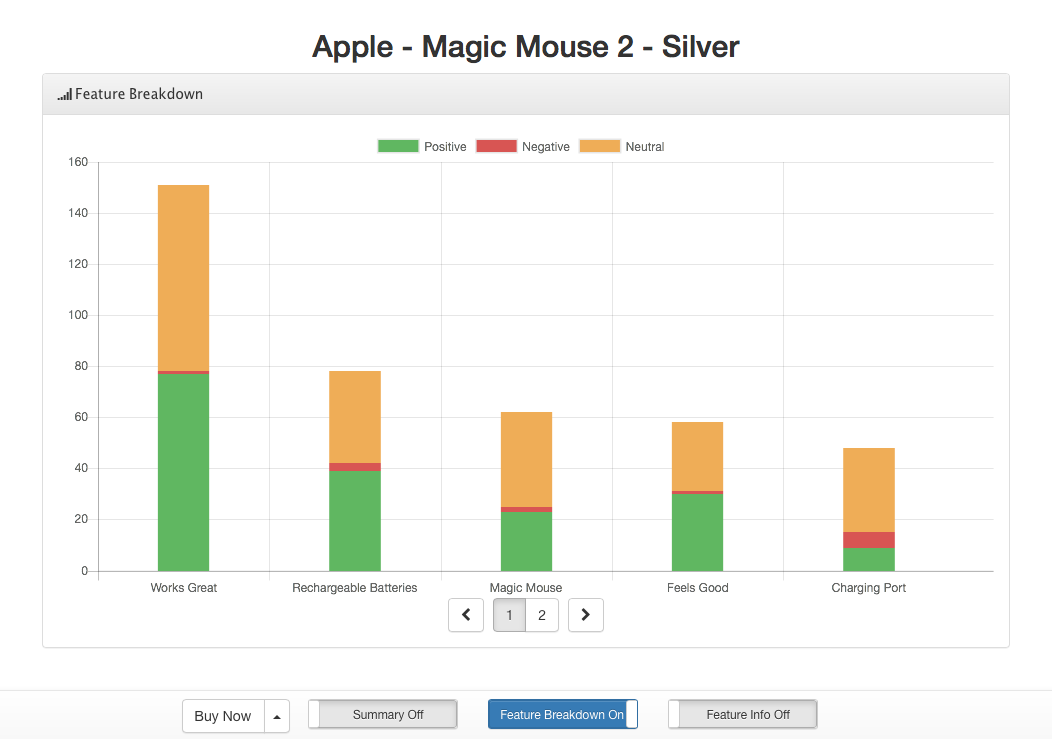The height and width of the screenshot is (739, 1052).
Task: Select page 1 of feature chart
Action: point(509,615)
